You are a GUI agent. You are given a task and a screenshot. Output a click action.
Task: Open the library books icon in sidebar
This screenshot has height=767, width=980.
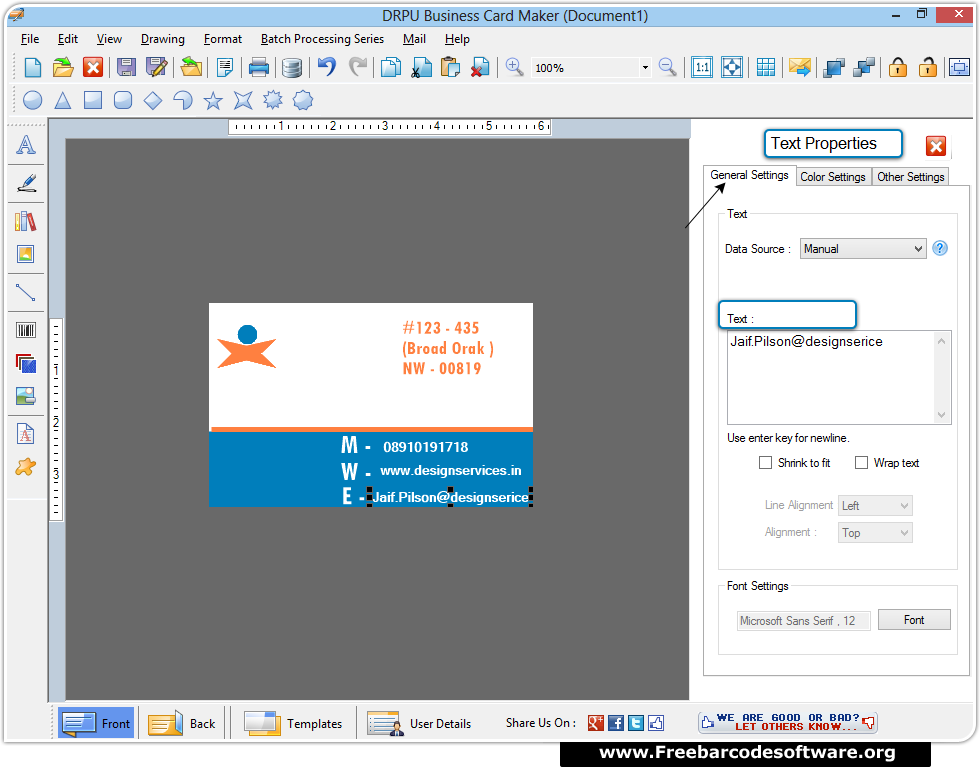tap(26, 221)
